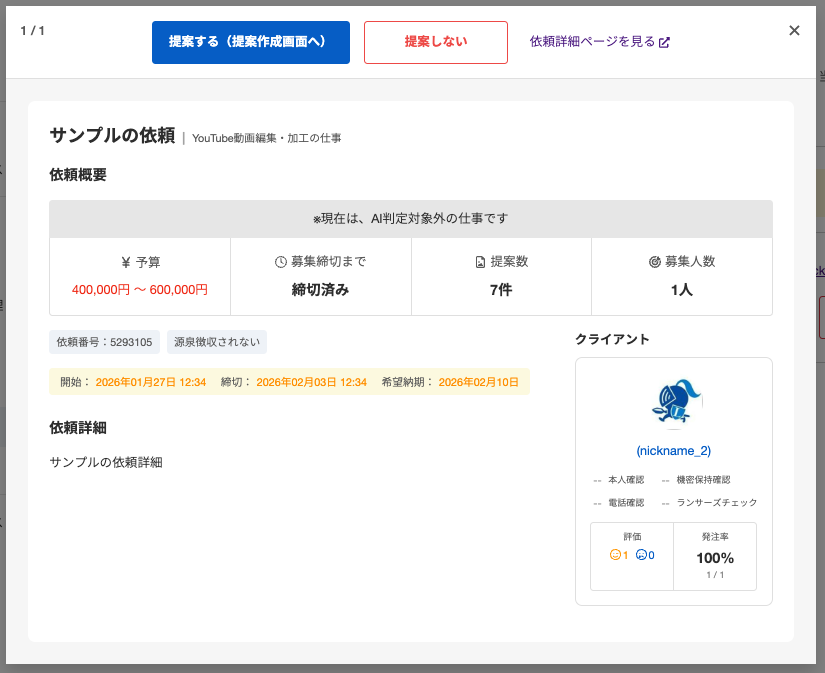Click the orange smiley positive rating icon
This screenshot has height=673, width=825.
(x=615, y=554)
